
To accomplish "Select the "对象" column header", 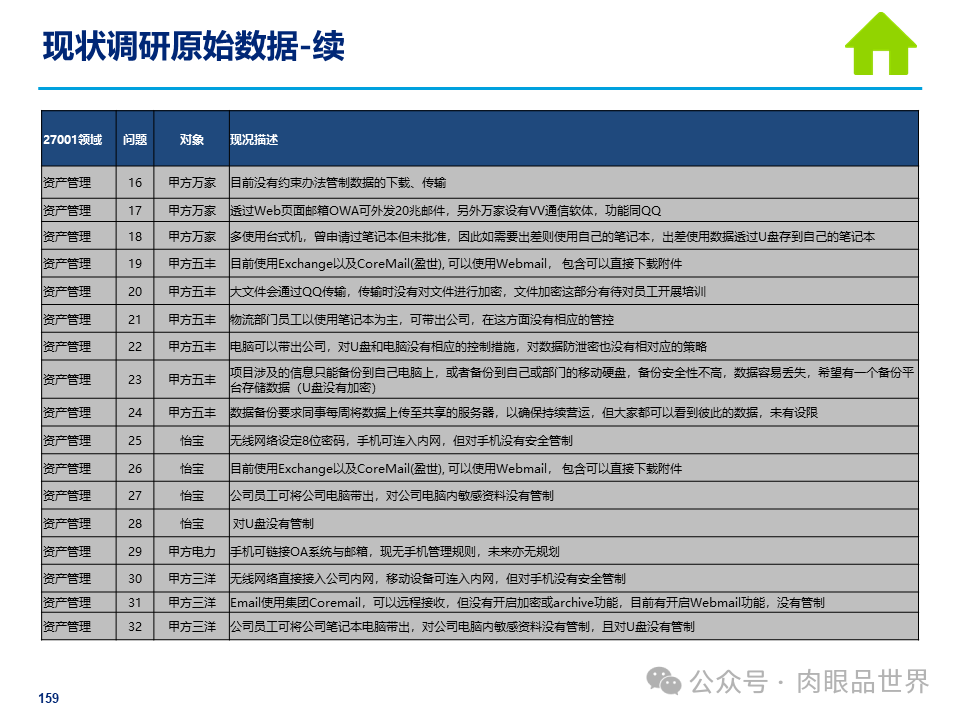I will point(192,140).
